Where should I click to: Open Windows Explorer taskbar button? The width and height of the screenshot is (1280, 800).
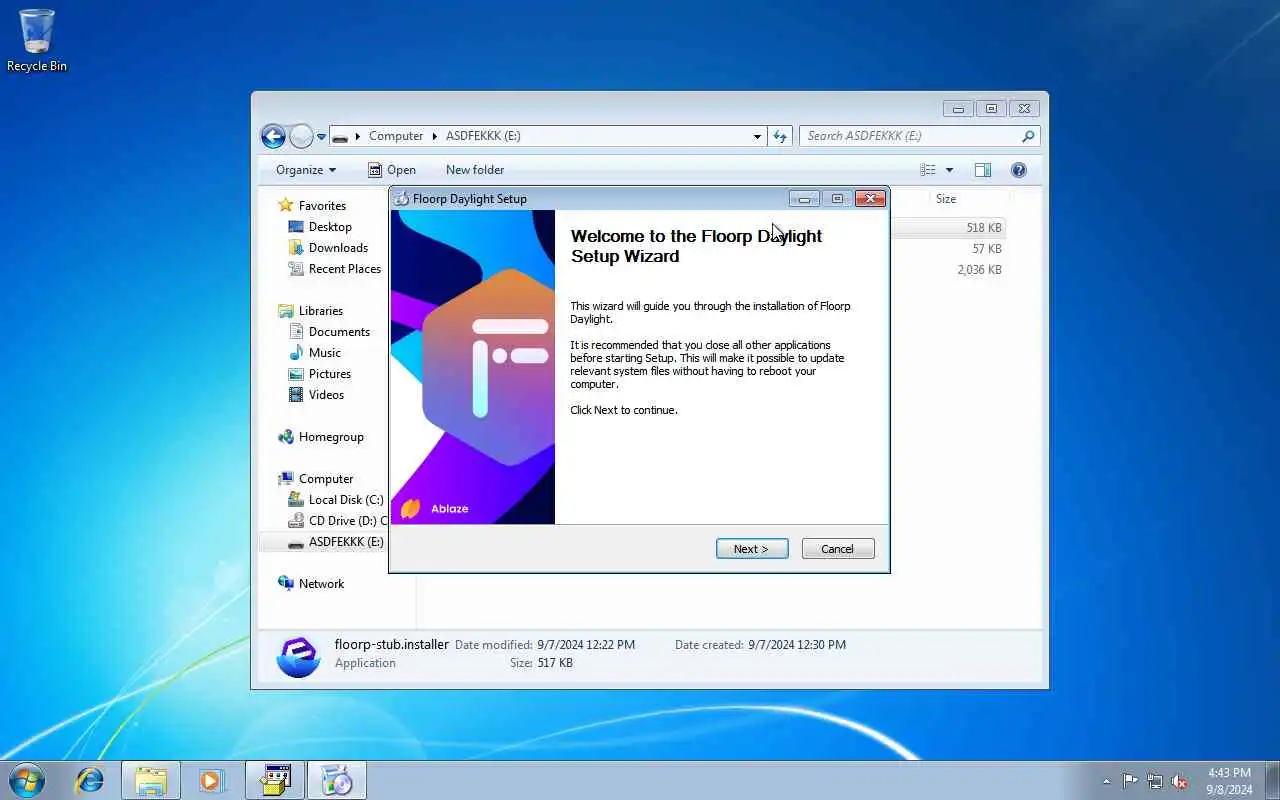click(x=151, y=780)
